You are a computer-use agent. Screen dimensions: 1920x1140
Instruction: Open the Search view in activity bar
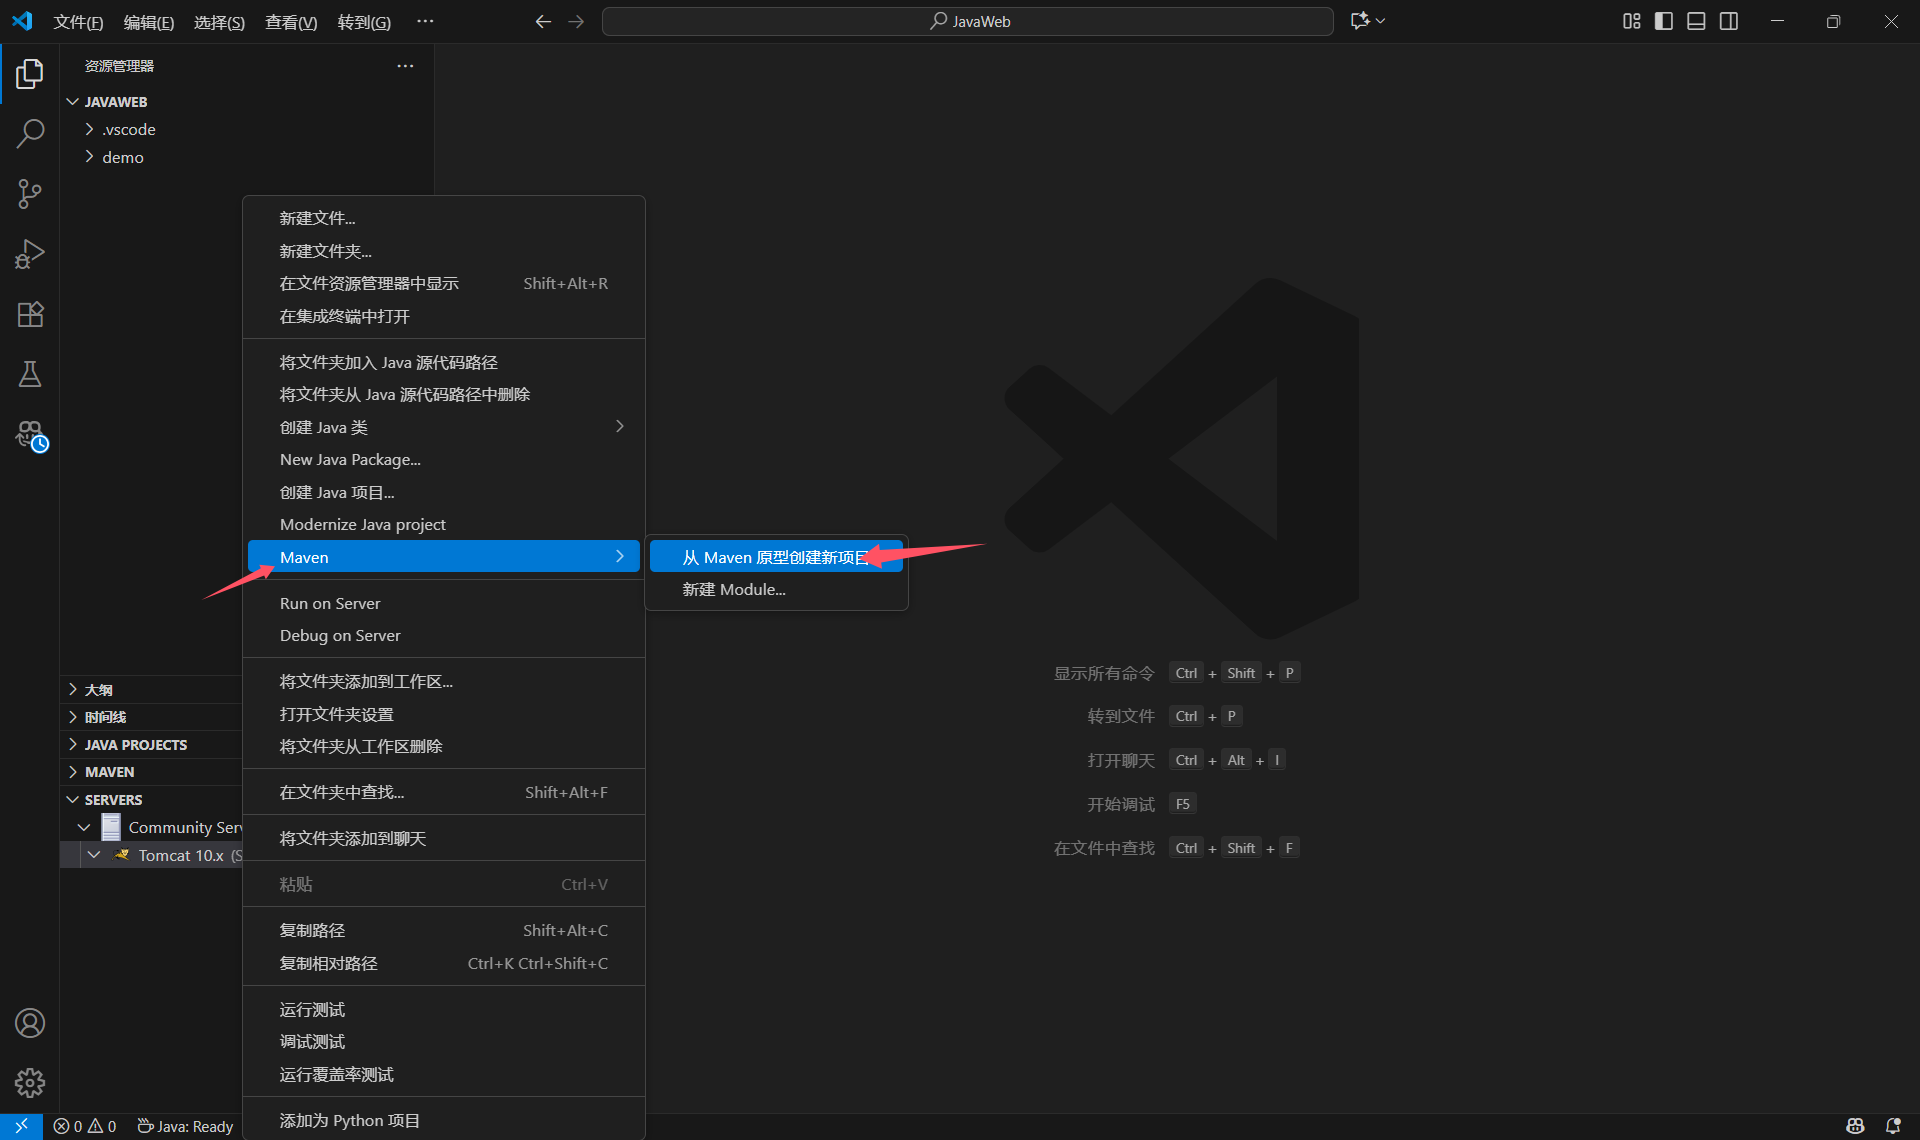(x=30, y=133)
